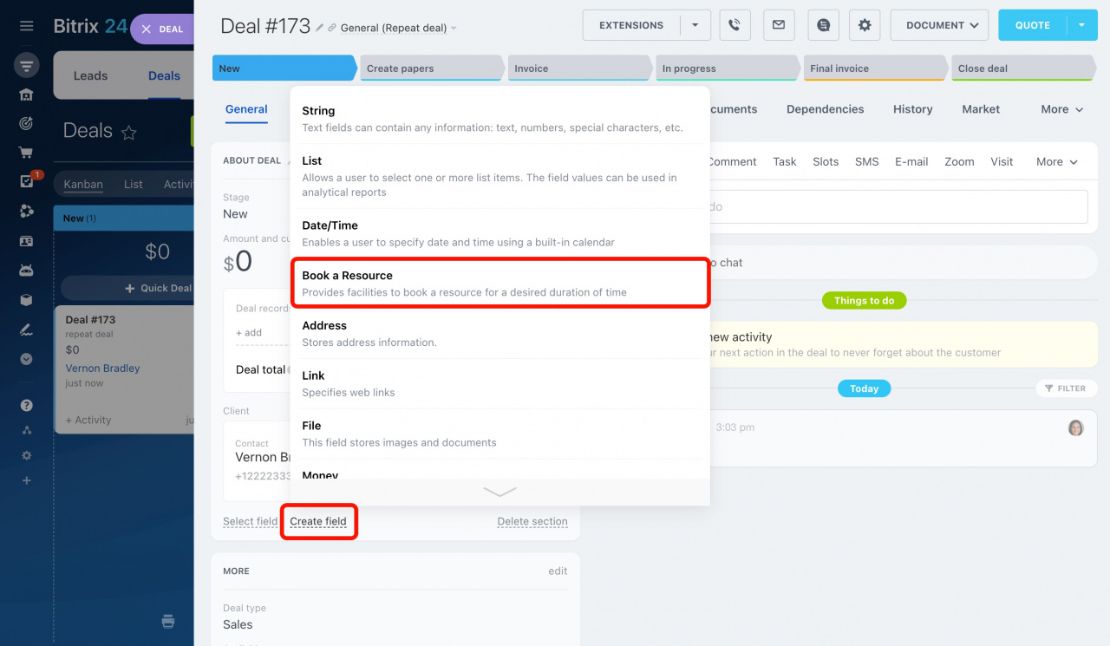The image size is (1110, 646).
Task: Open the signature pen icon in the sidebar
Action: tap(26, 330)
